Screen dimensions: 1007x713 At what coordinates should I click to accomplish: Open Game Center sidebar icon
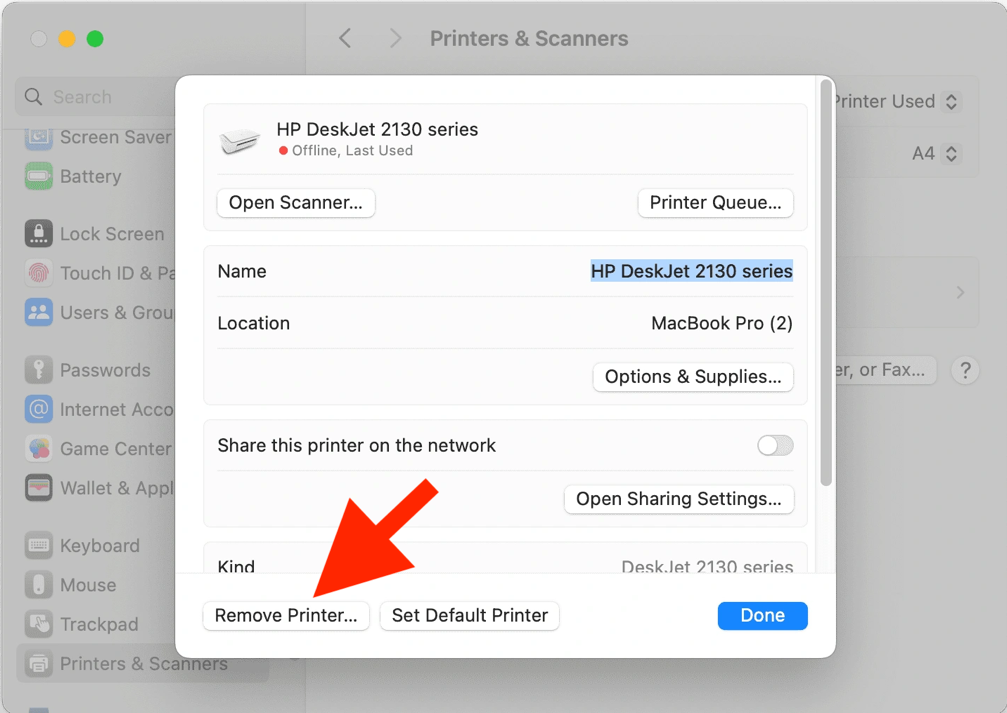pyautogui.click(x=39, y=448)
